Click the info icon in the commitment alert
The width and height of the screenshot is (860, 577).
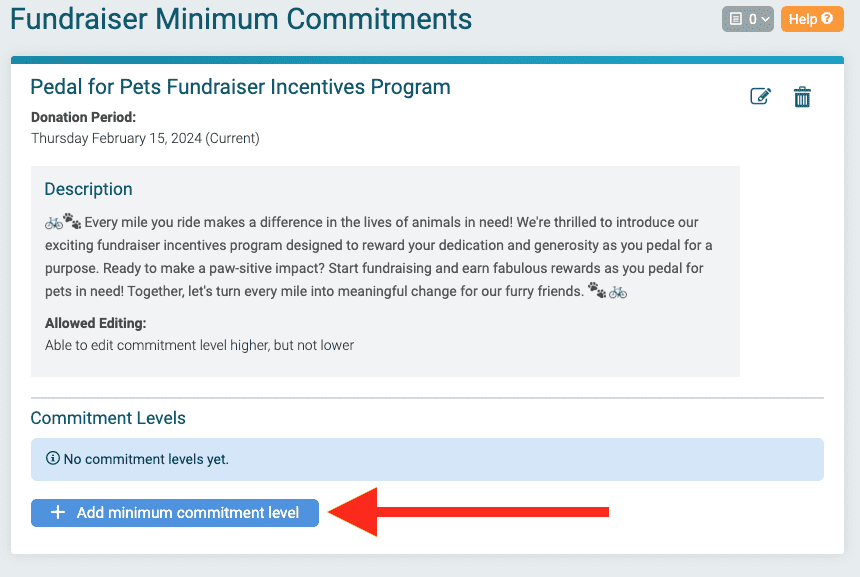53,458
